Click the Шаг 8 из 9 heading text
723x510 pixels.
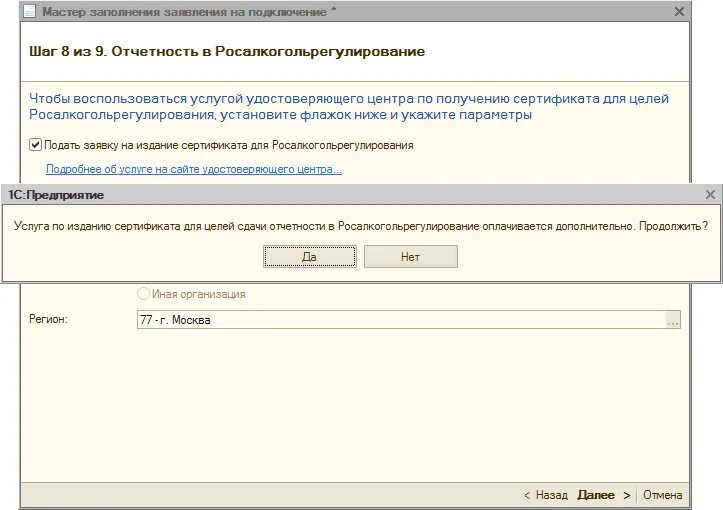pyautogui.click(x=227, y=51)
